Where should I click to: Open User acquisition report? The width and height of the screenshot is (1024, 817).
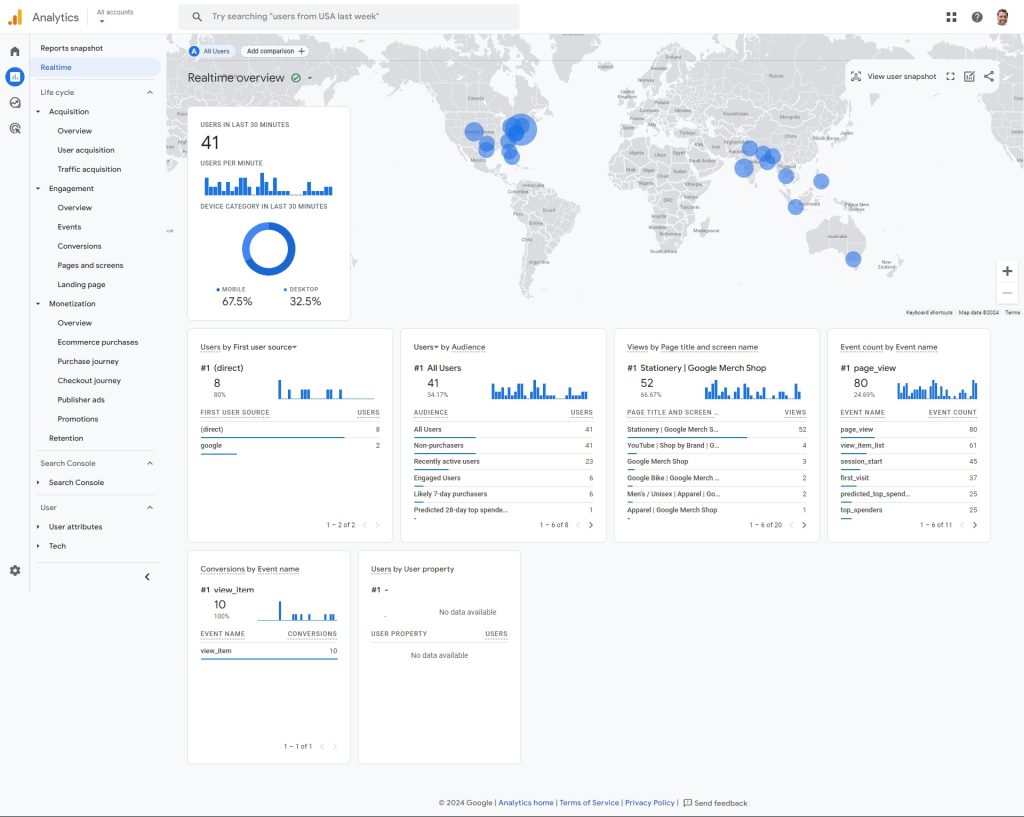[86, 150]
